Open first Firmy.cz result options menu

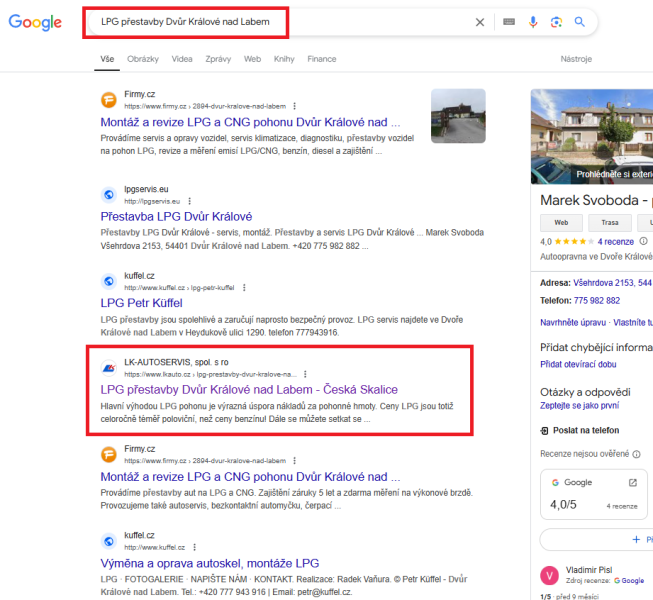tap(294, 106)
